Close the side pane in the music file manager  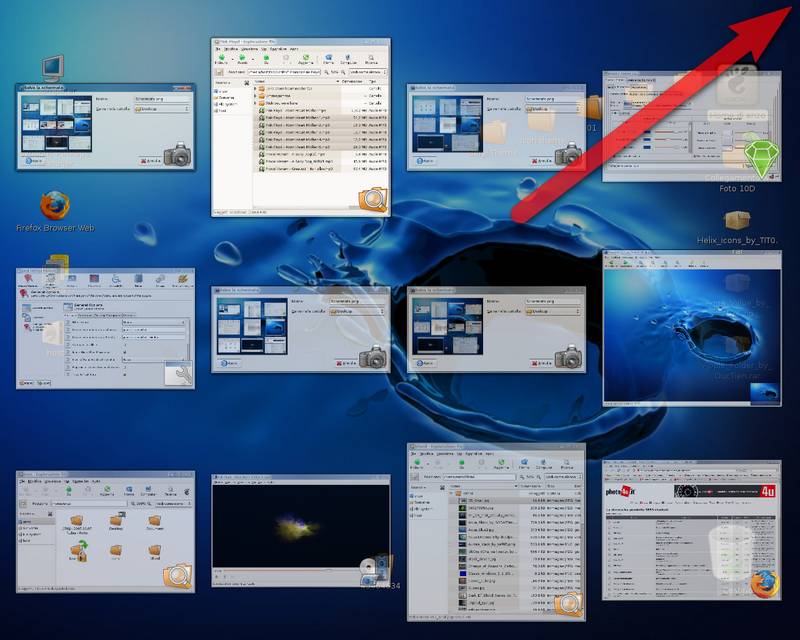tap(247, 83)
